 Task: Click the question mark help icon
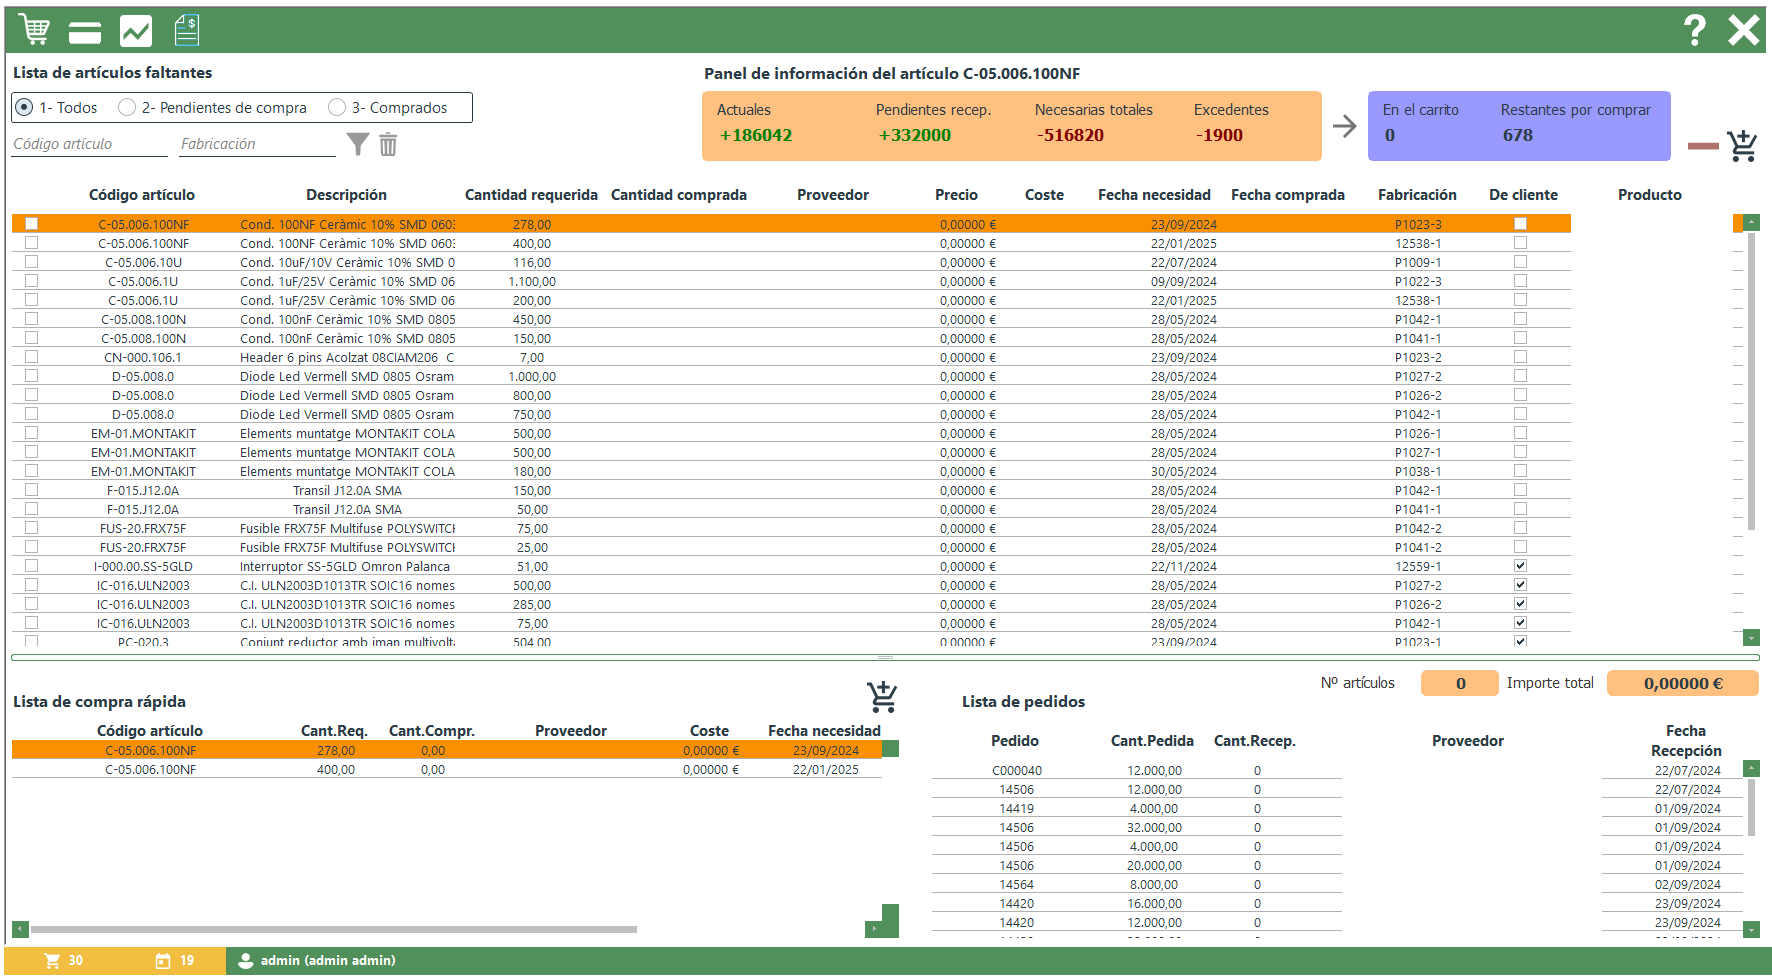click(1694, 30)
